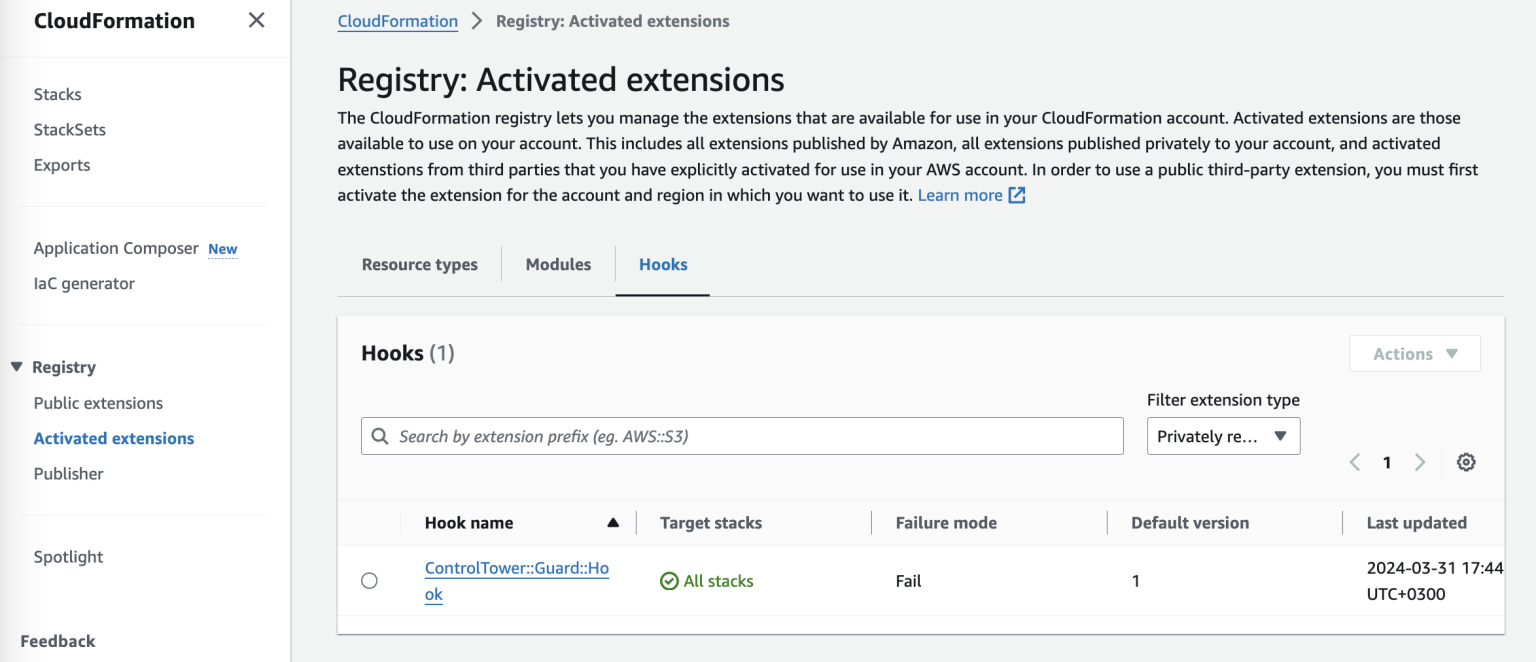Open the Actions dropdown
1536x662 pixels.
pyautogui.click(x=1414, y=354)
